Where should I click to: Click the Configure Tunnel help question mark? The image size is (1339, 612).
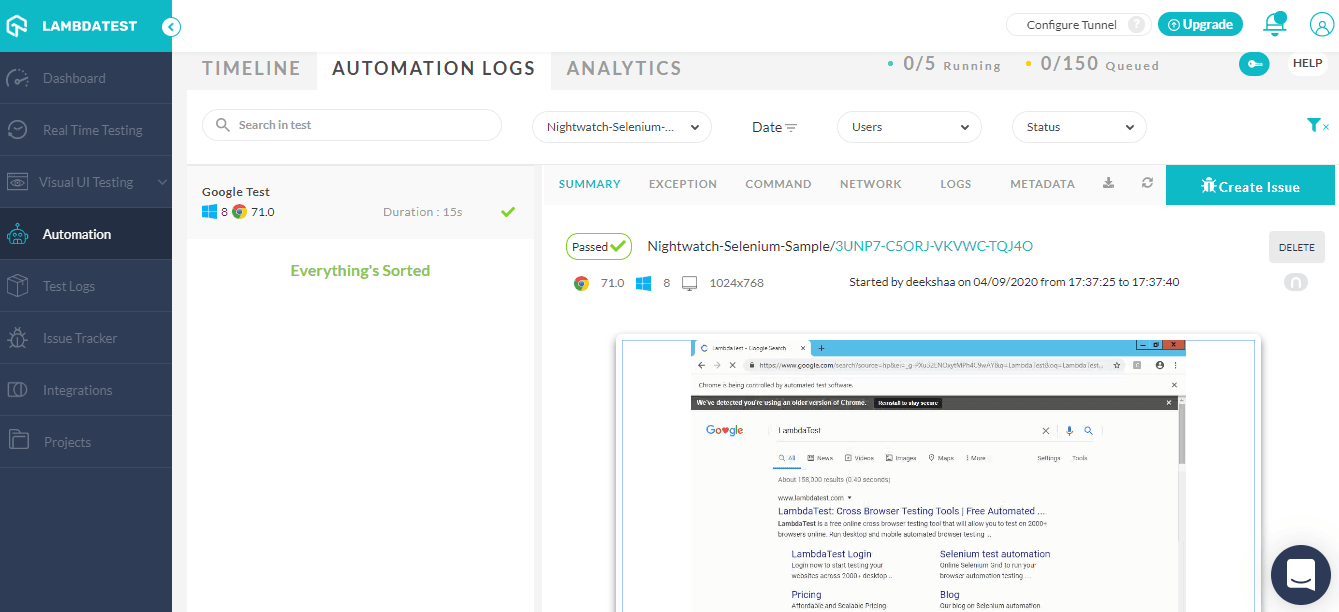(x=1136, y=25)
